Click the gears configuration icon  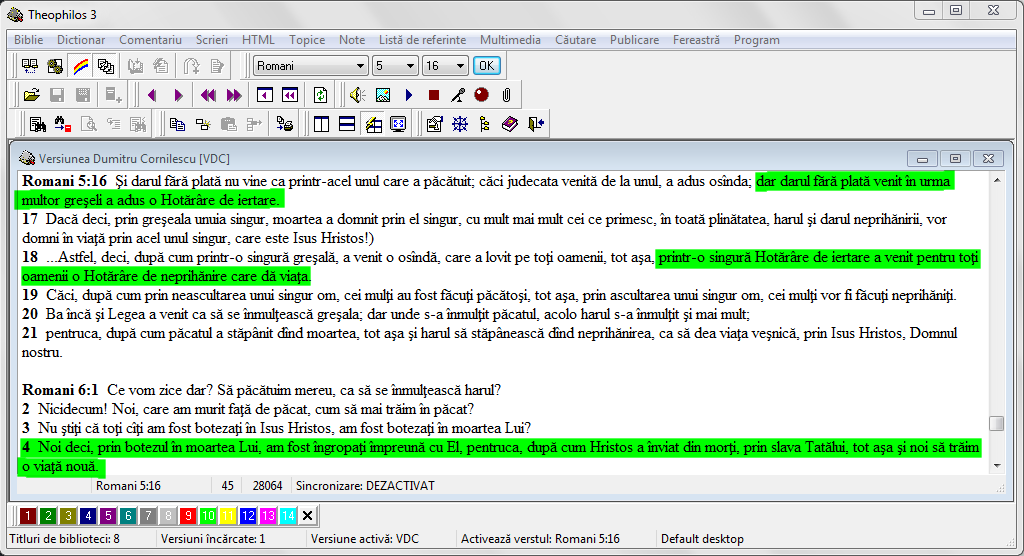(55, 66)
